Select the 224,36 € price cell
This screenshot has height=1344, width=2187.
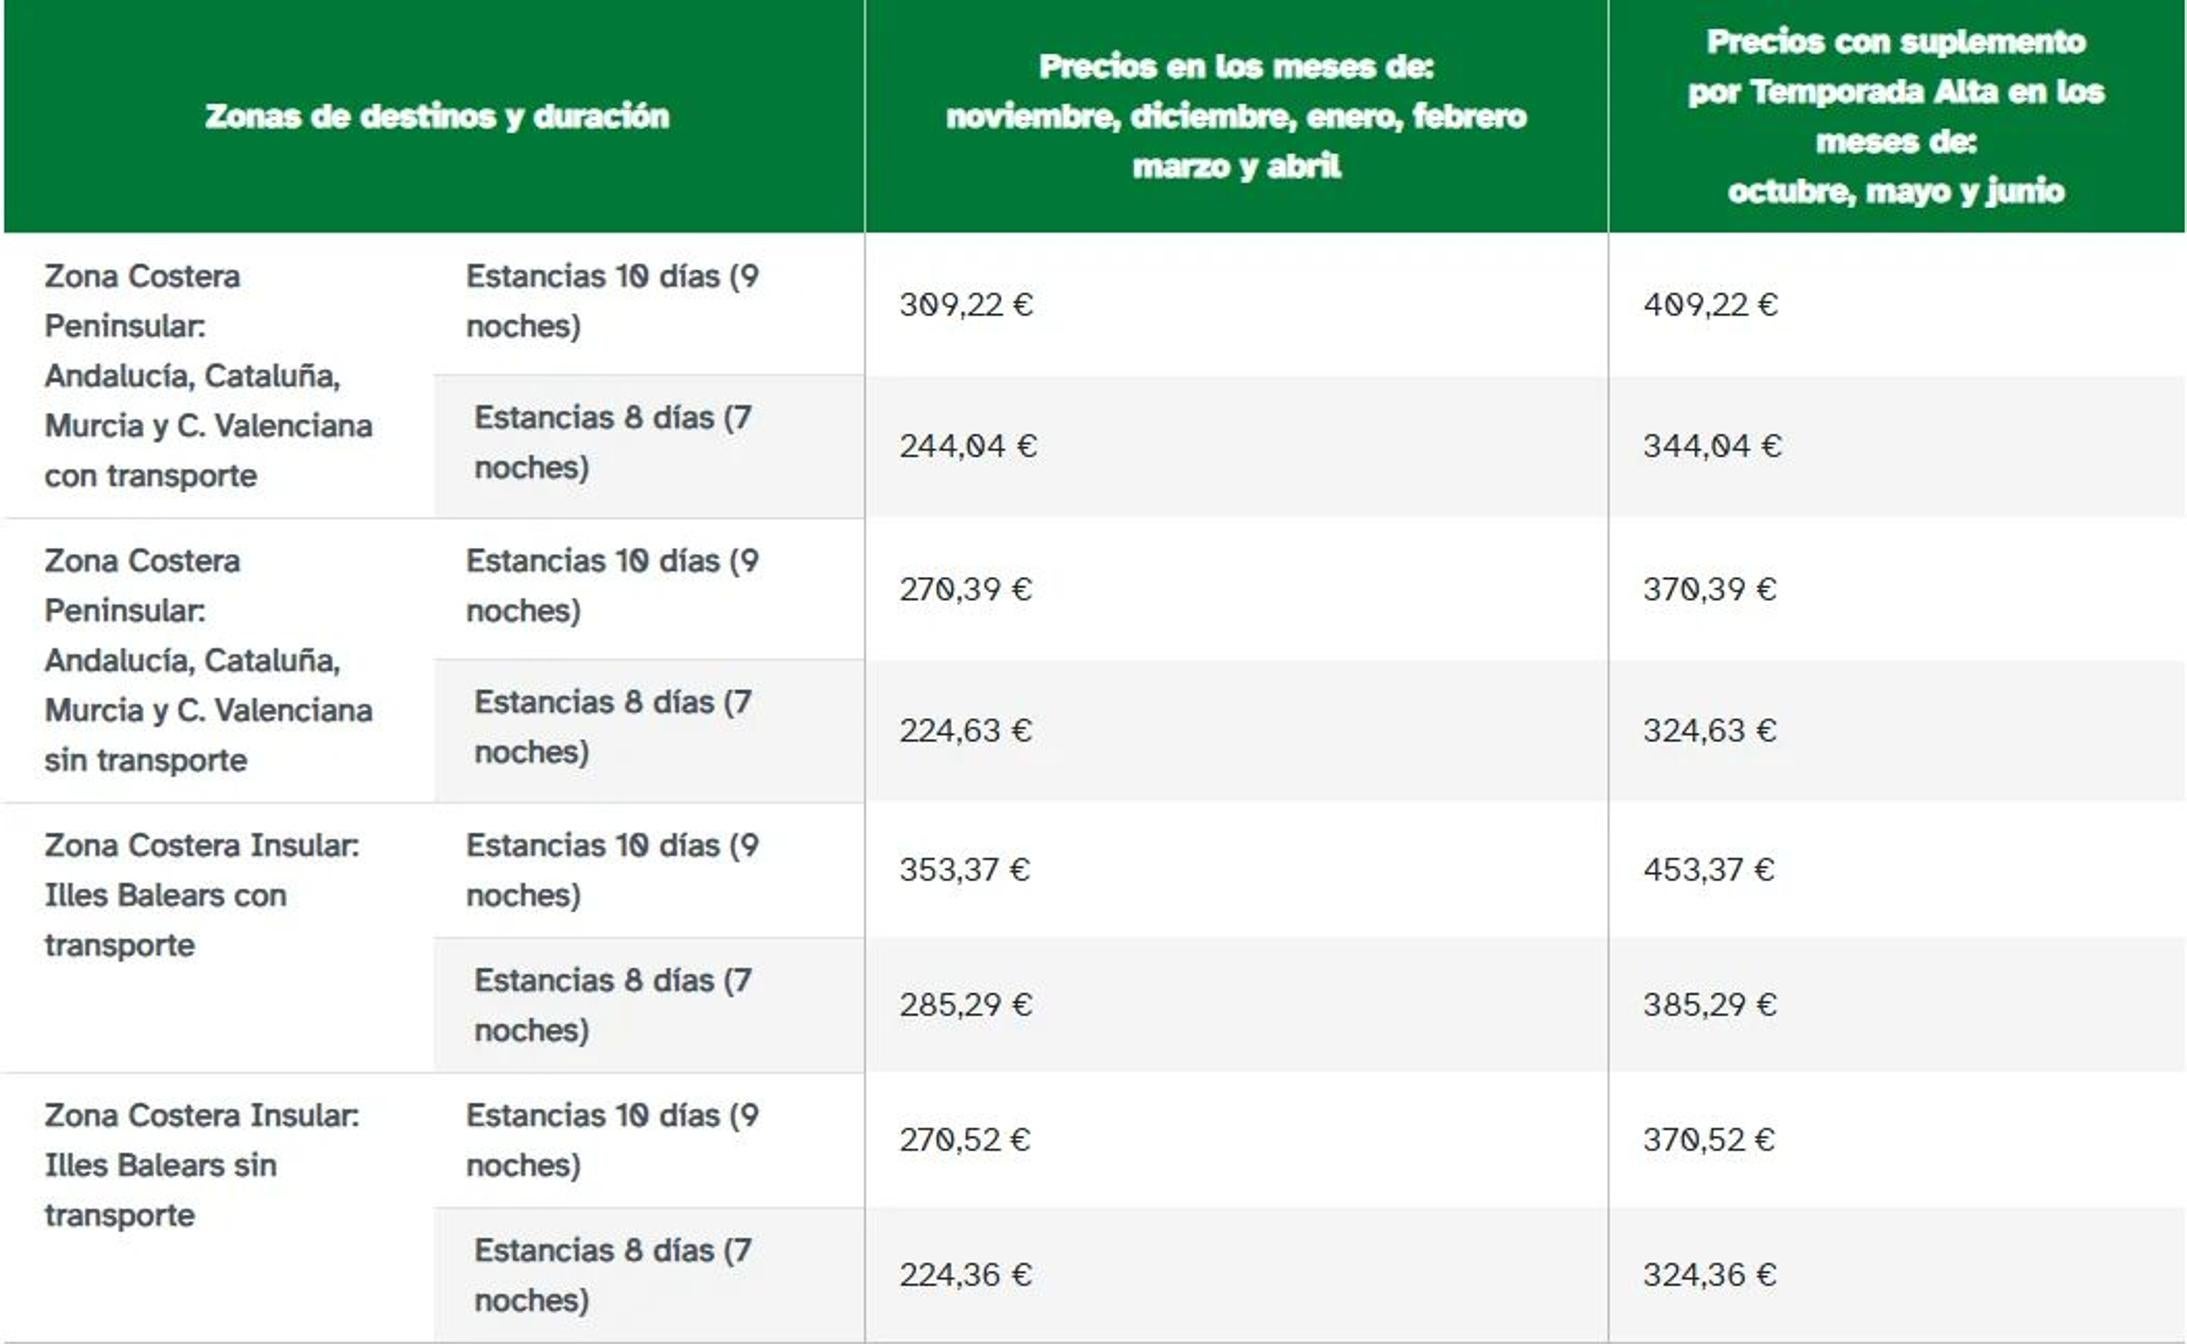(x=966, y=1275)
